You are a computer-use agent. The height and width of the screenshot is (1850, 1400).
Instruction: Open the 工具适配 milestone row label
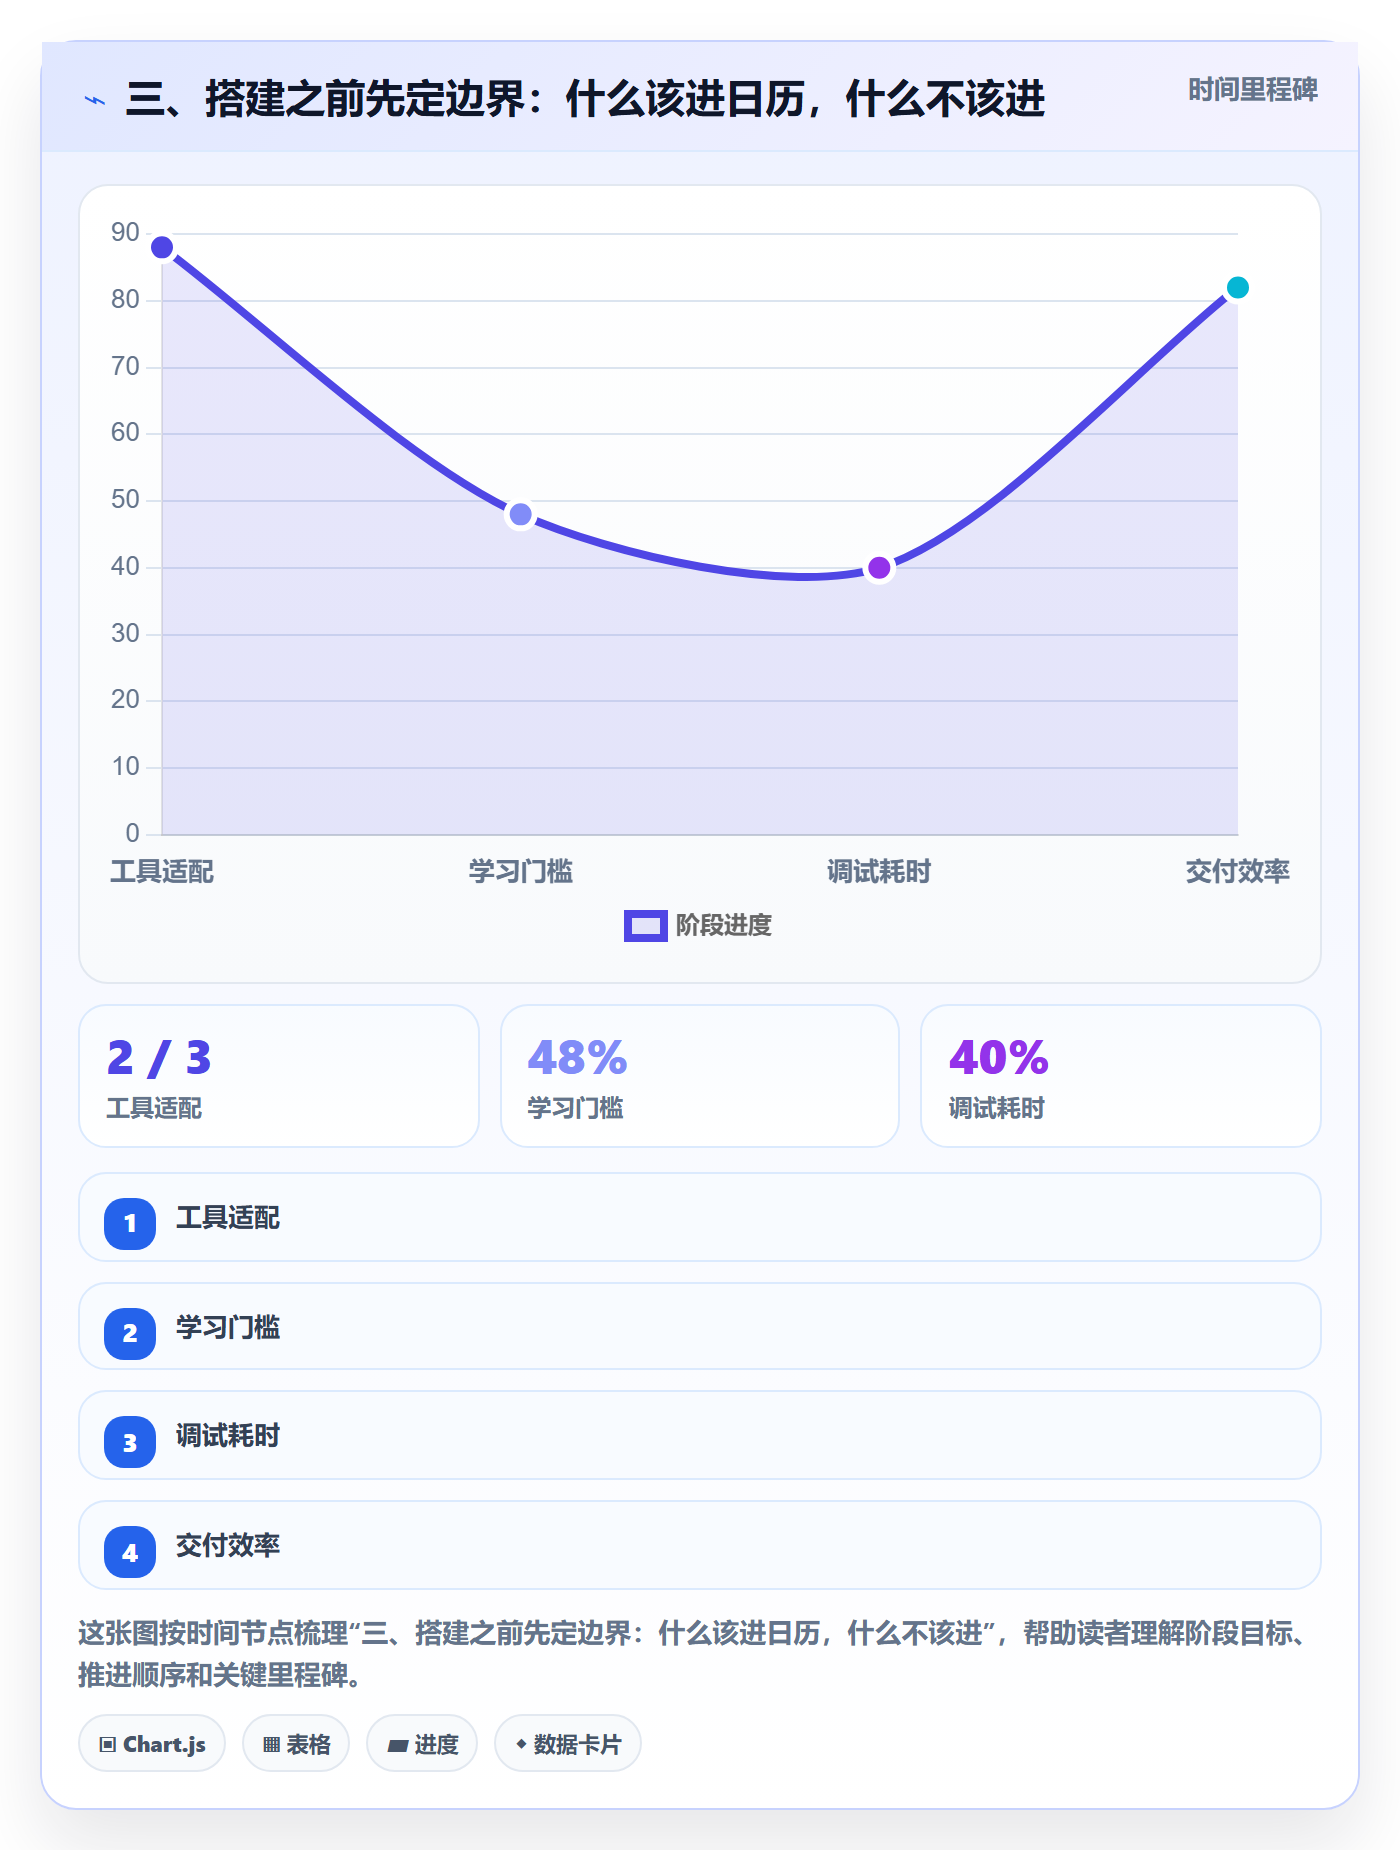pyautogui.click(x=228, y=1218)
